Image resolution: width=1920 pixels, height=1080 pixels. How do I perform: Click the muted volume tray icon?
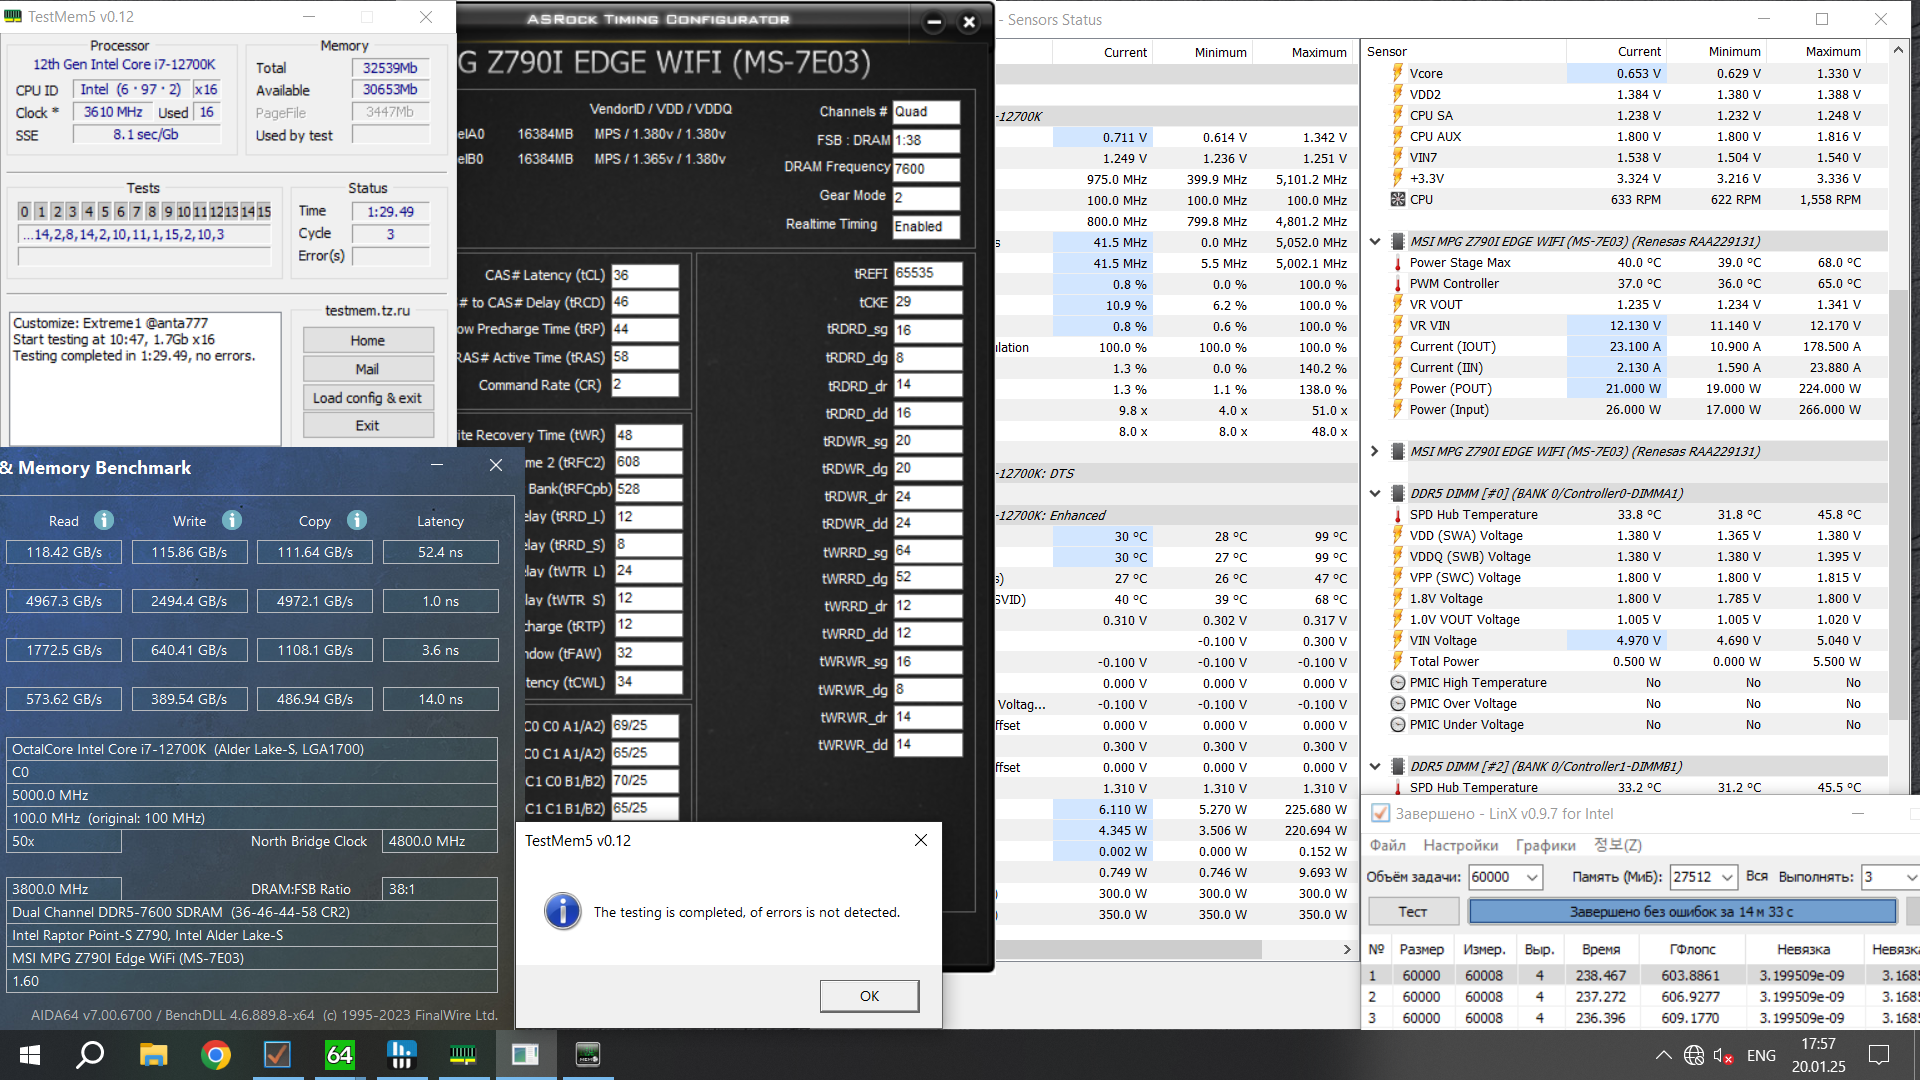click(1722, 1055)
